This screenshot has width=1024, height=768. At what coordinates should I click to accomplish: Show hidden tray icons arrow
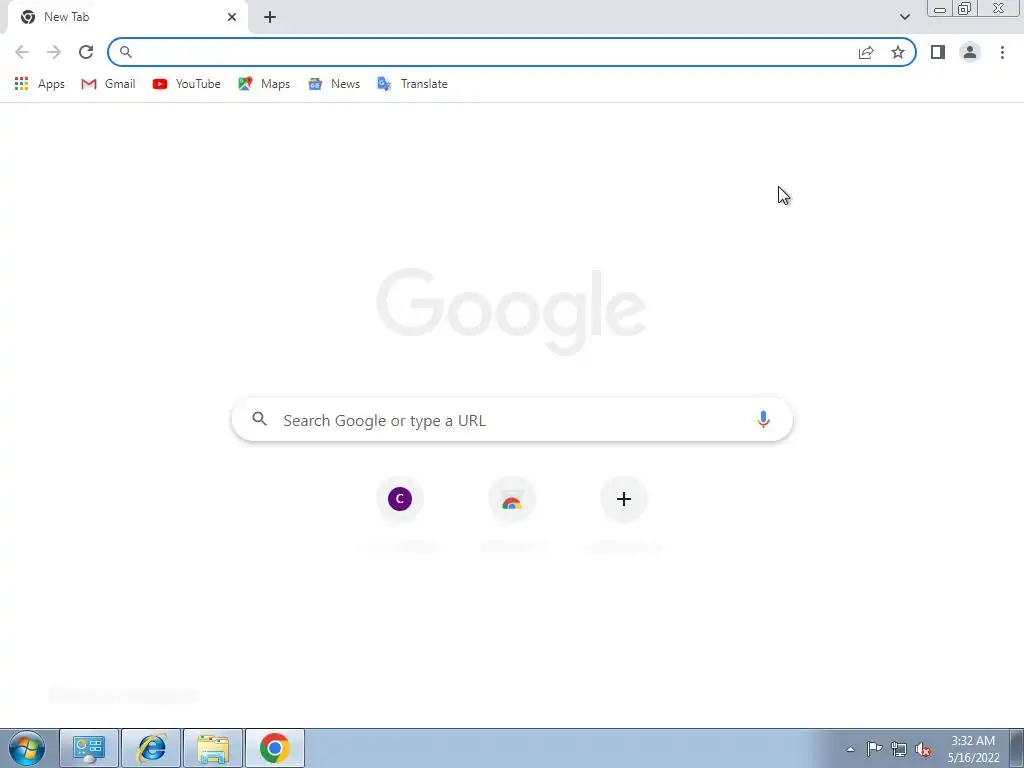tap(850, 749)
